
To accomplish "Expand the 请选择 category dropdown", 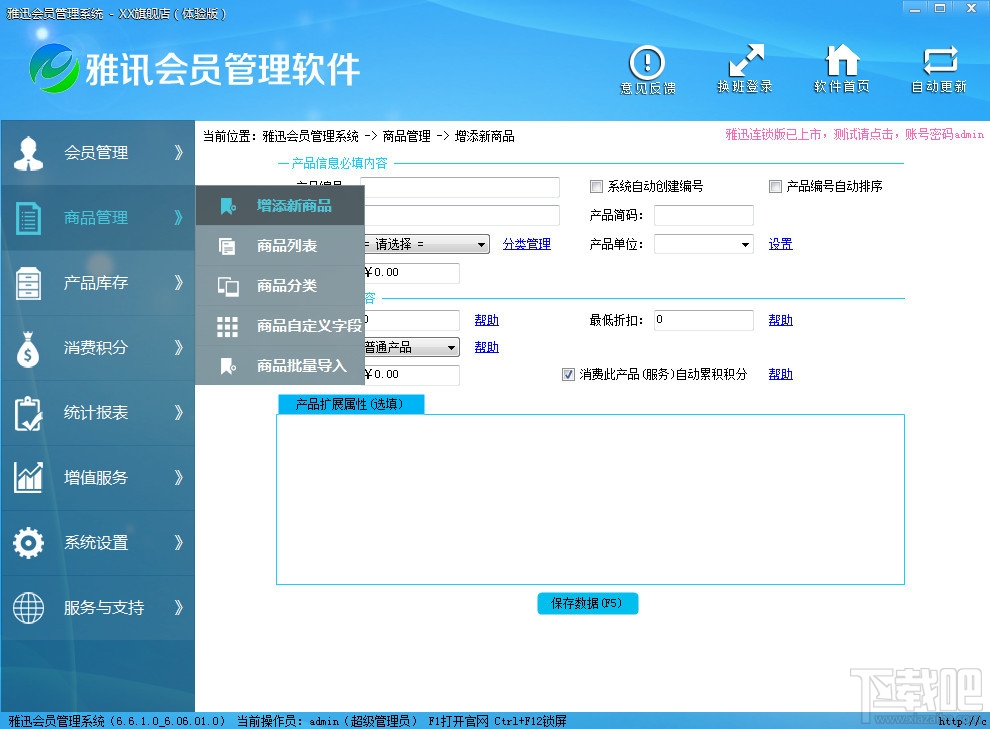I will pos(480,243).
